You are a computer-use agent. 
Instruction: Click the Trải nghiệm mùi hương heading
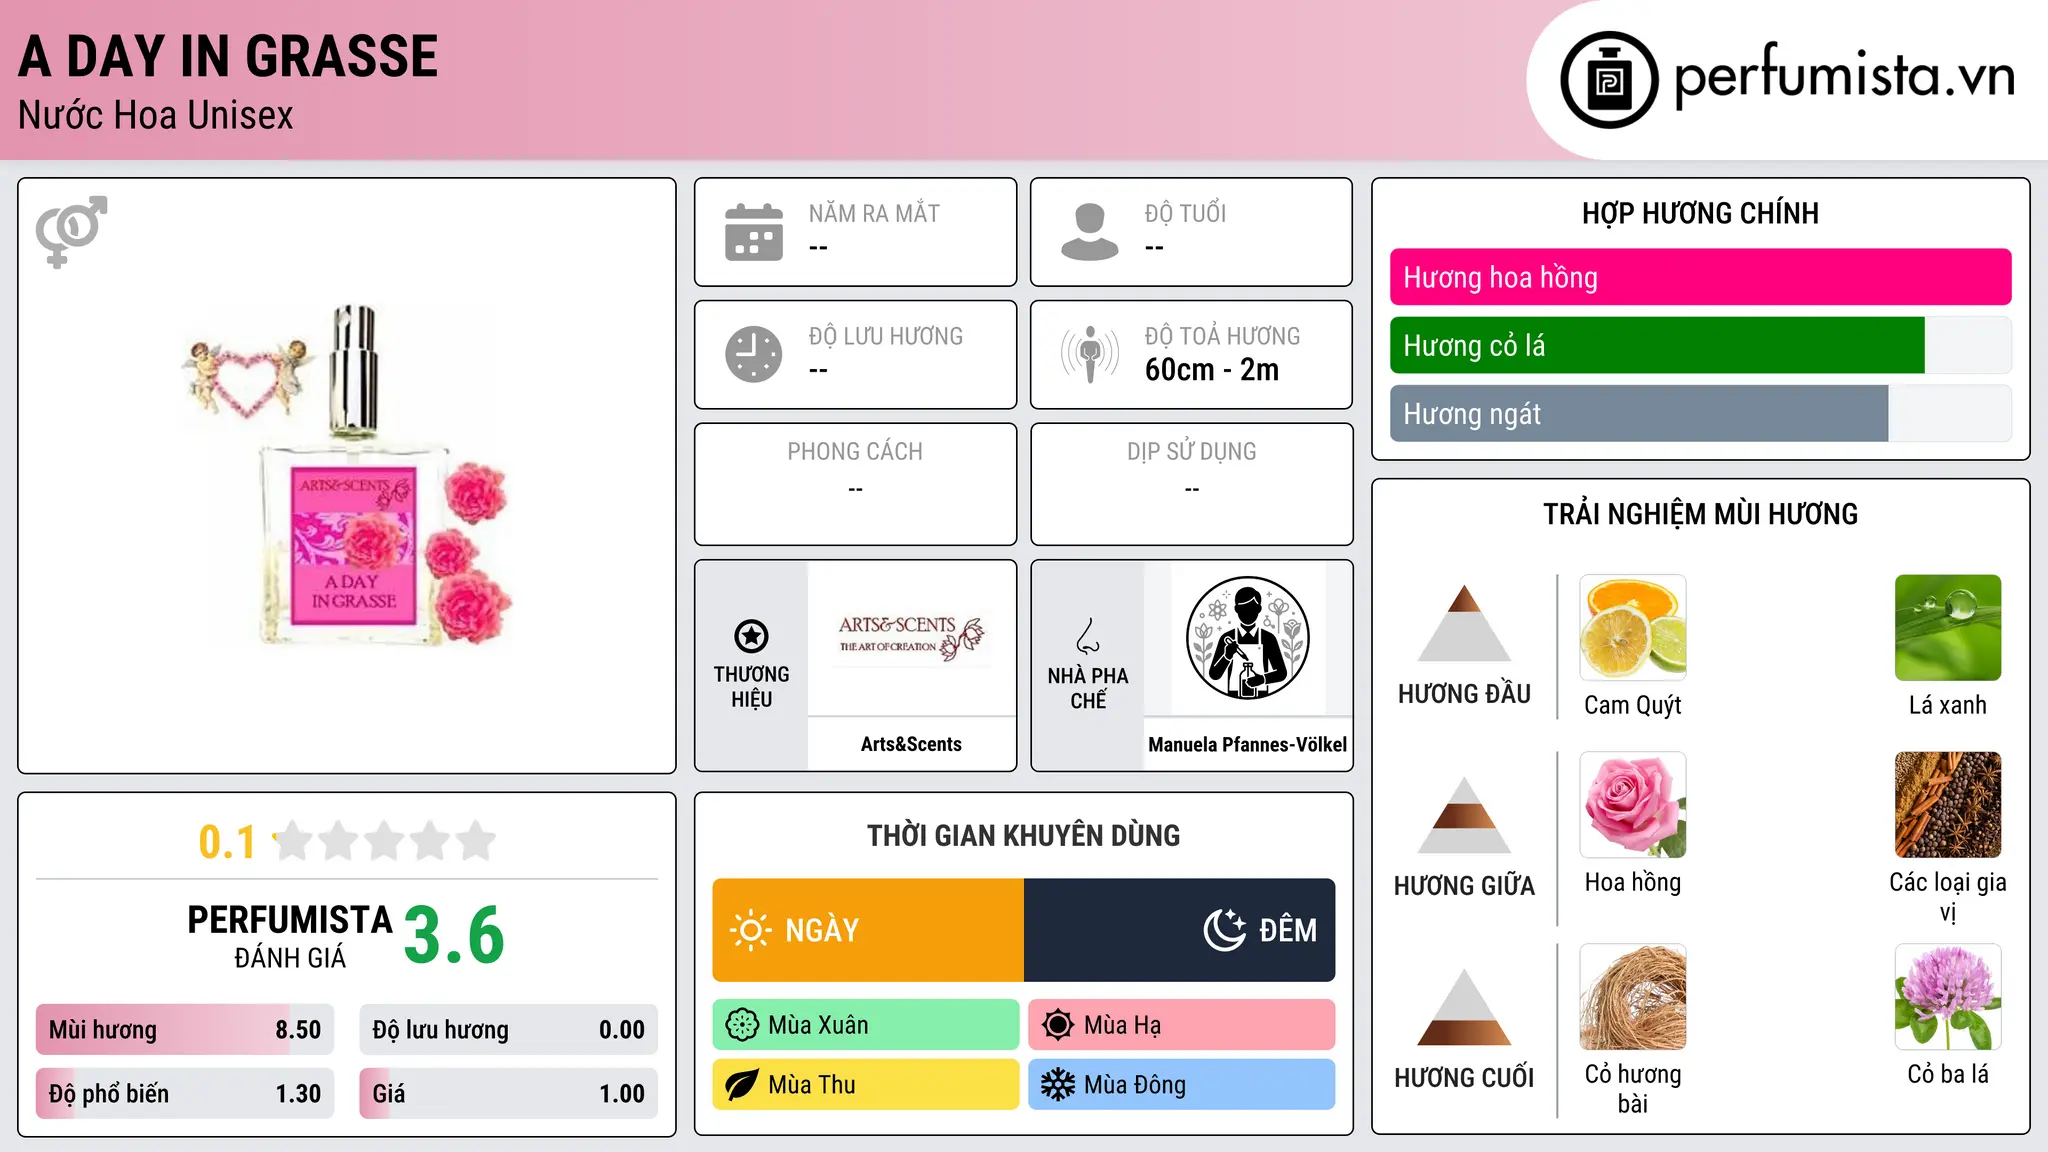pyautogui.click(x=1700, y=514)
